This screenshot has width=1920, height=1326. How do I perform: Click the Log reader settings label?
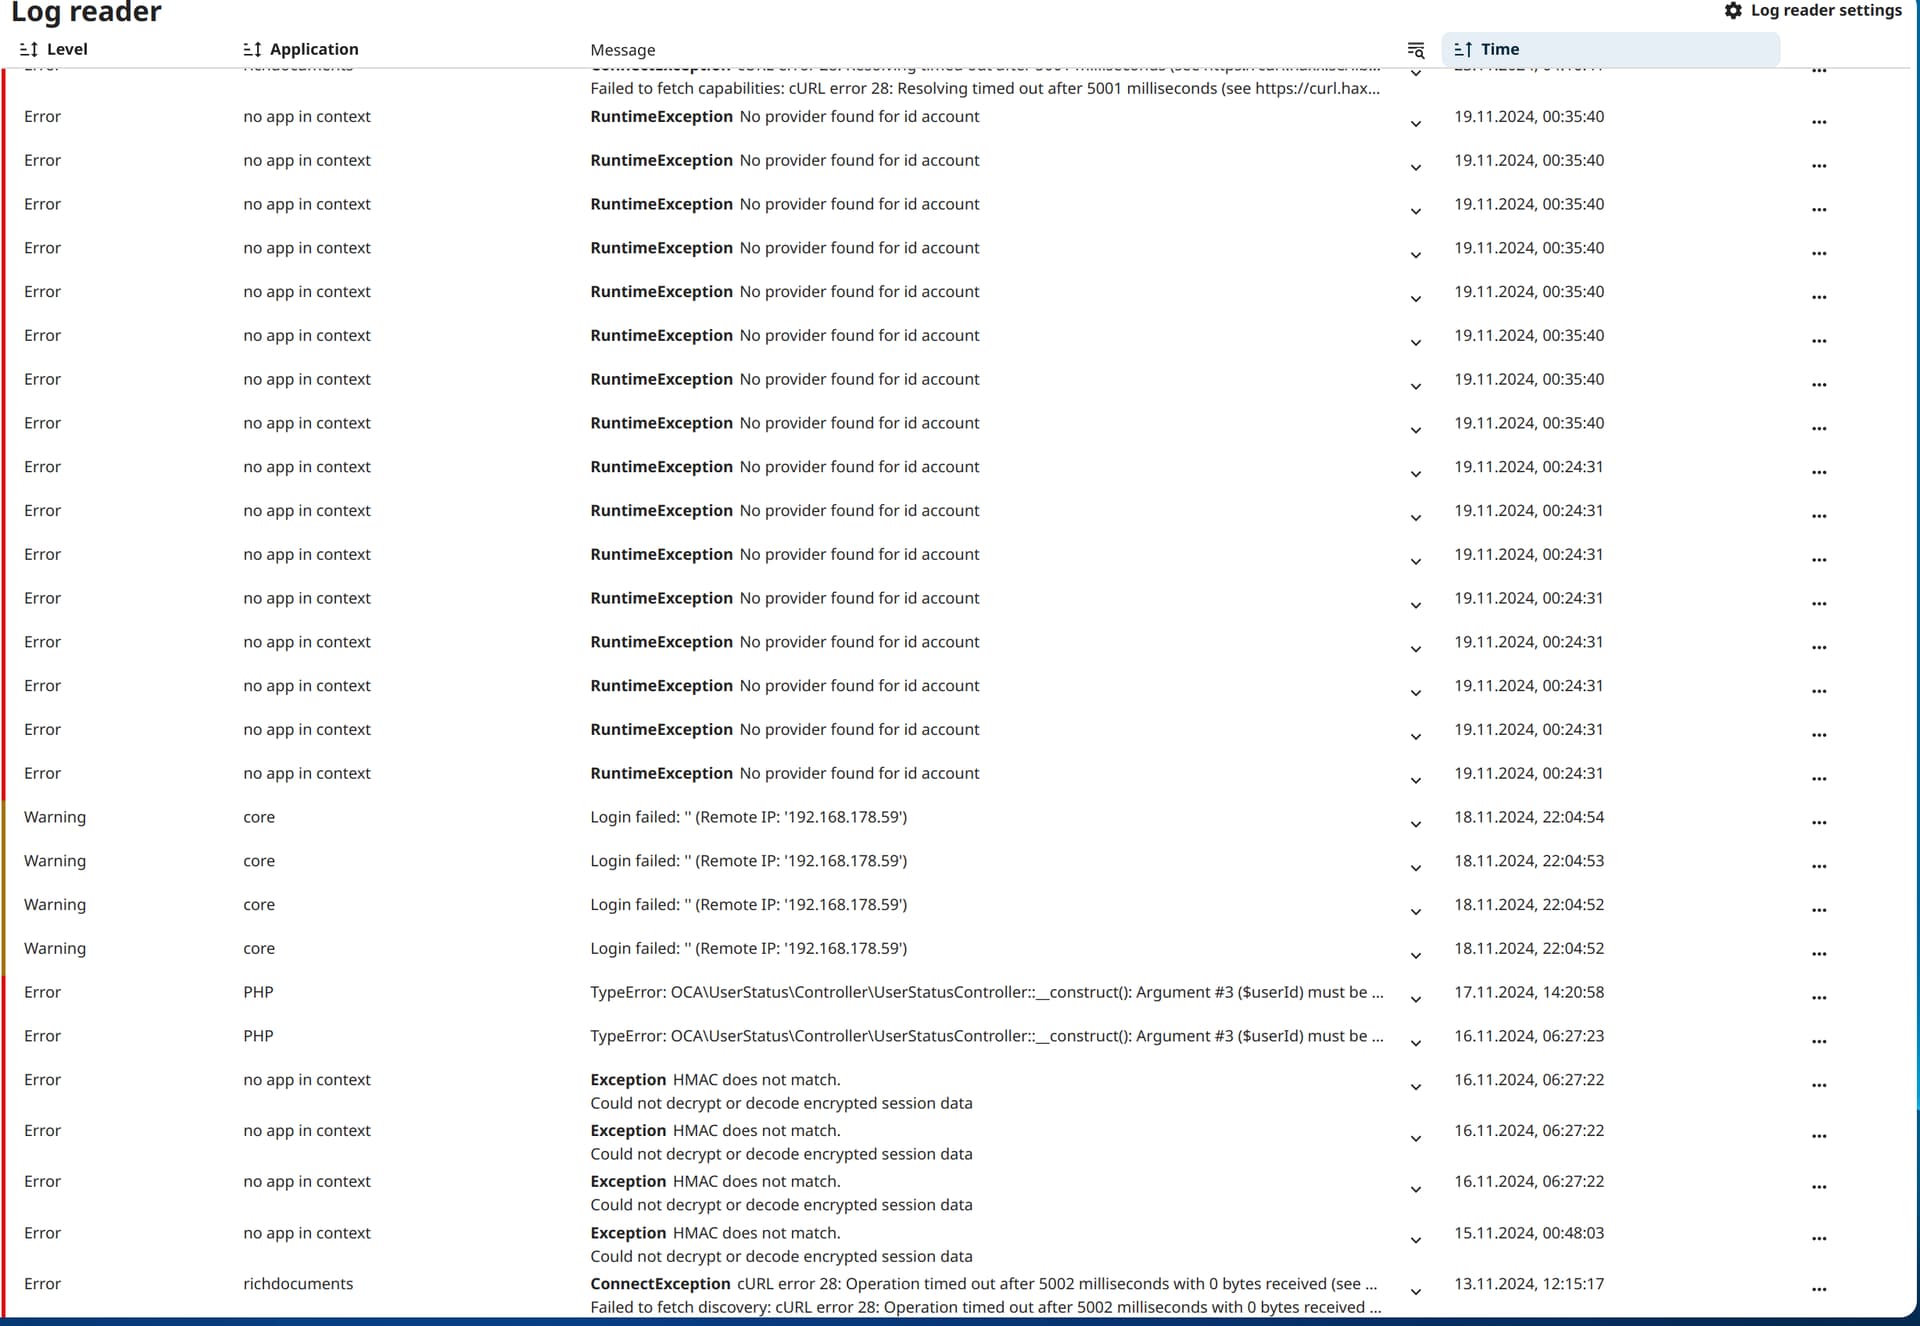coord(1825,10)
